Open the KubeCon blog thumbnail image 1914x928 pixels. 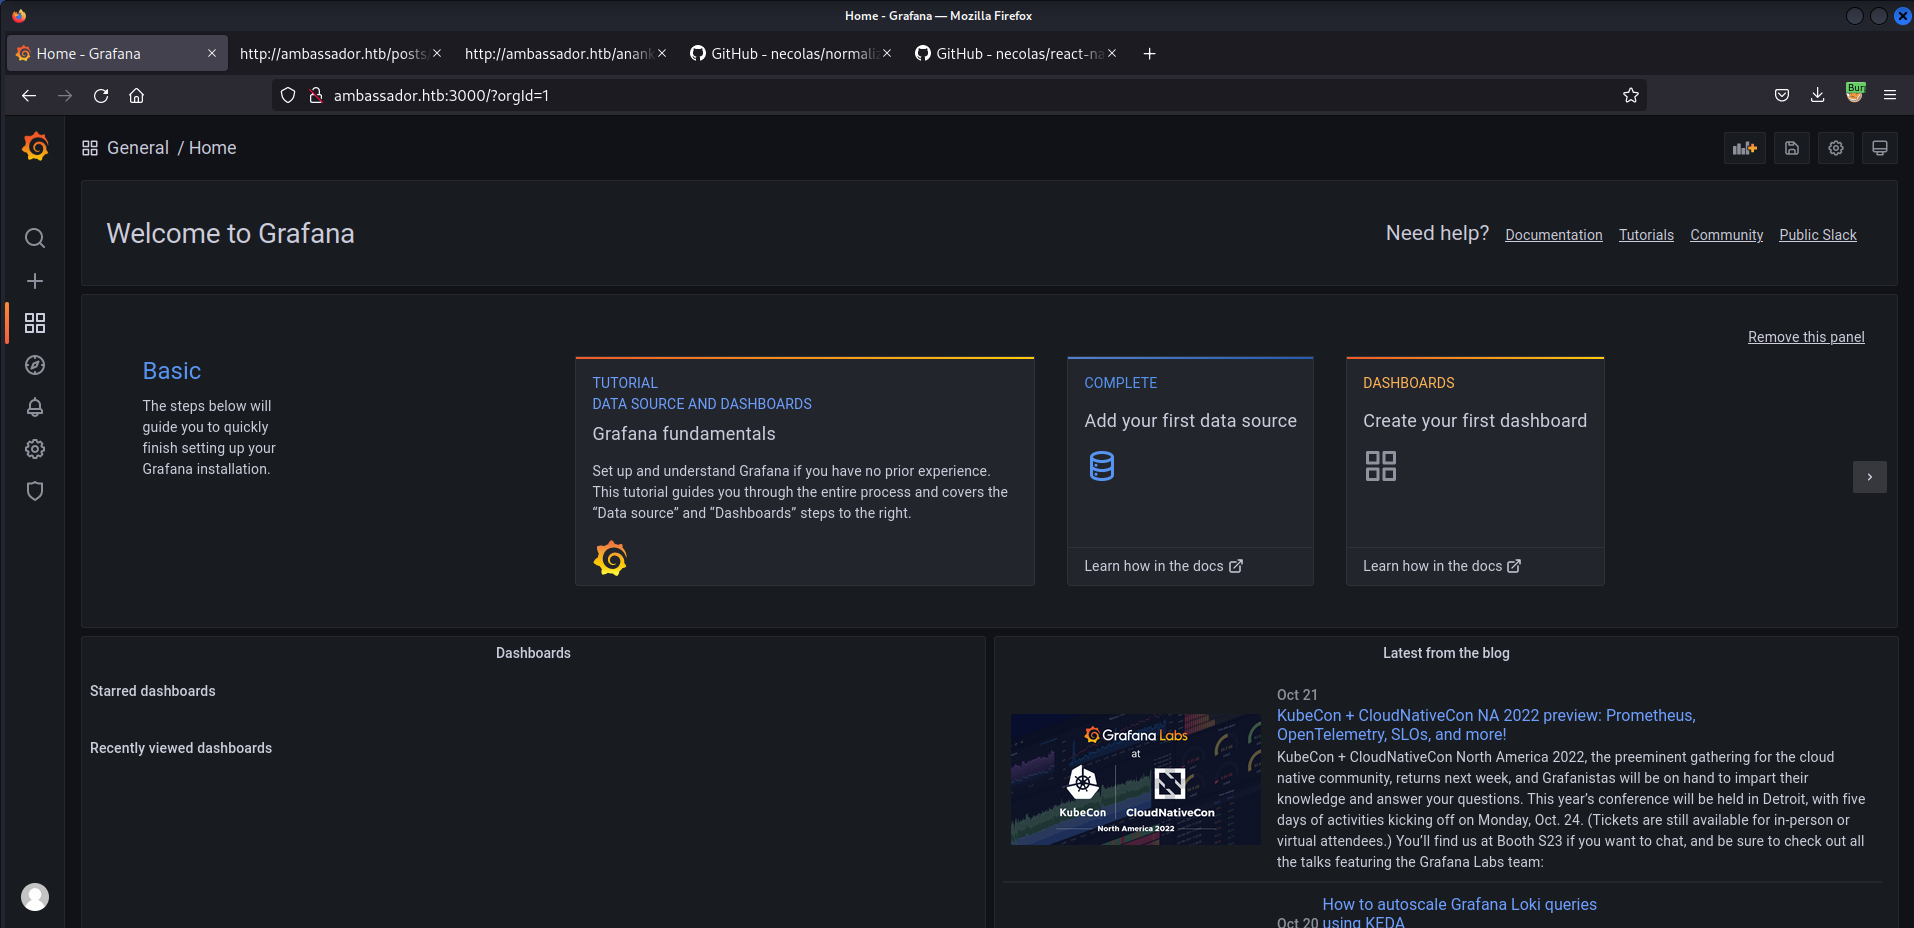(1136, 779)
